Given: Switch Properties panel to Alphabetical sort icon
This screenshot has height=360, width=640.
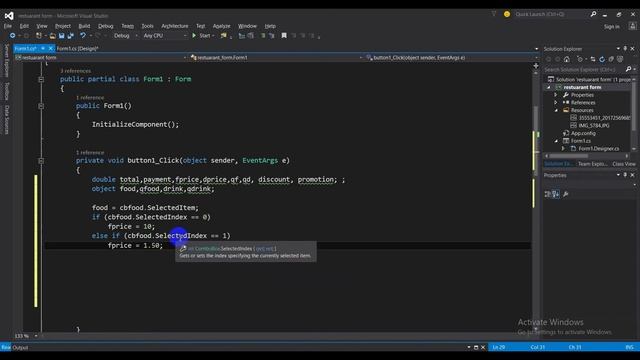Looking at the screenshot, I should (556, 194).
